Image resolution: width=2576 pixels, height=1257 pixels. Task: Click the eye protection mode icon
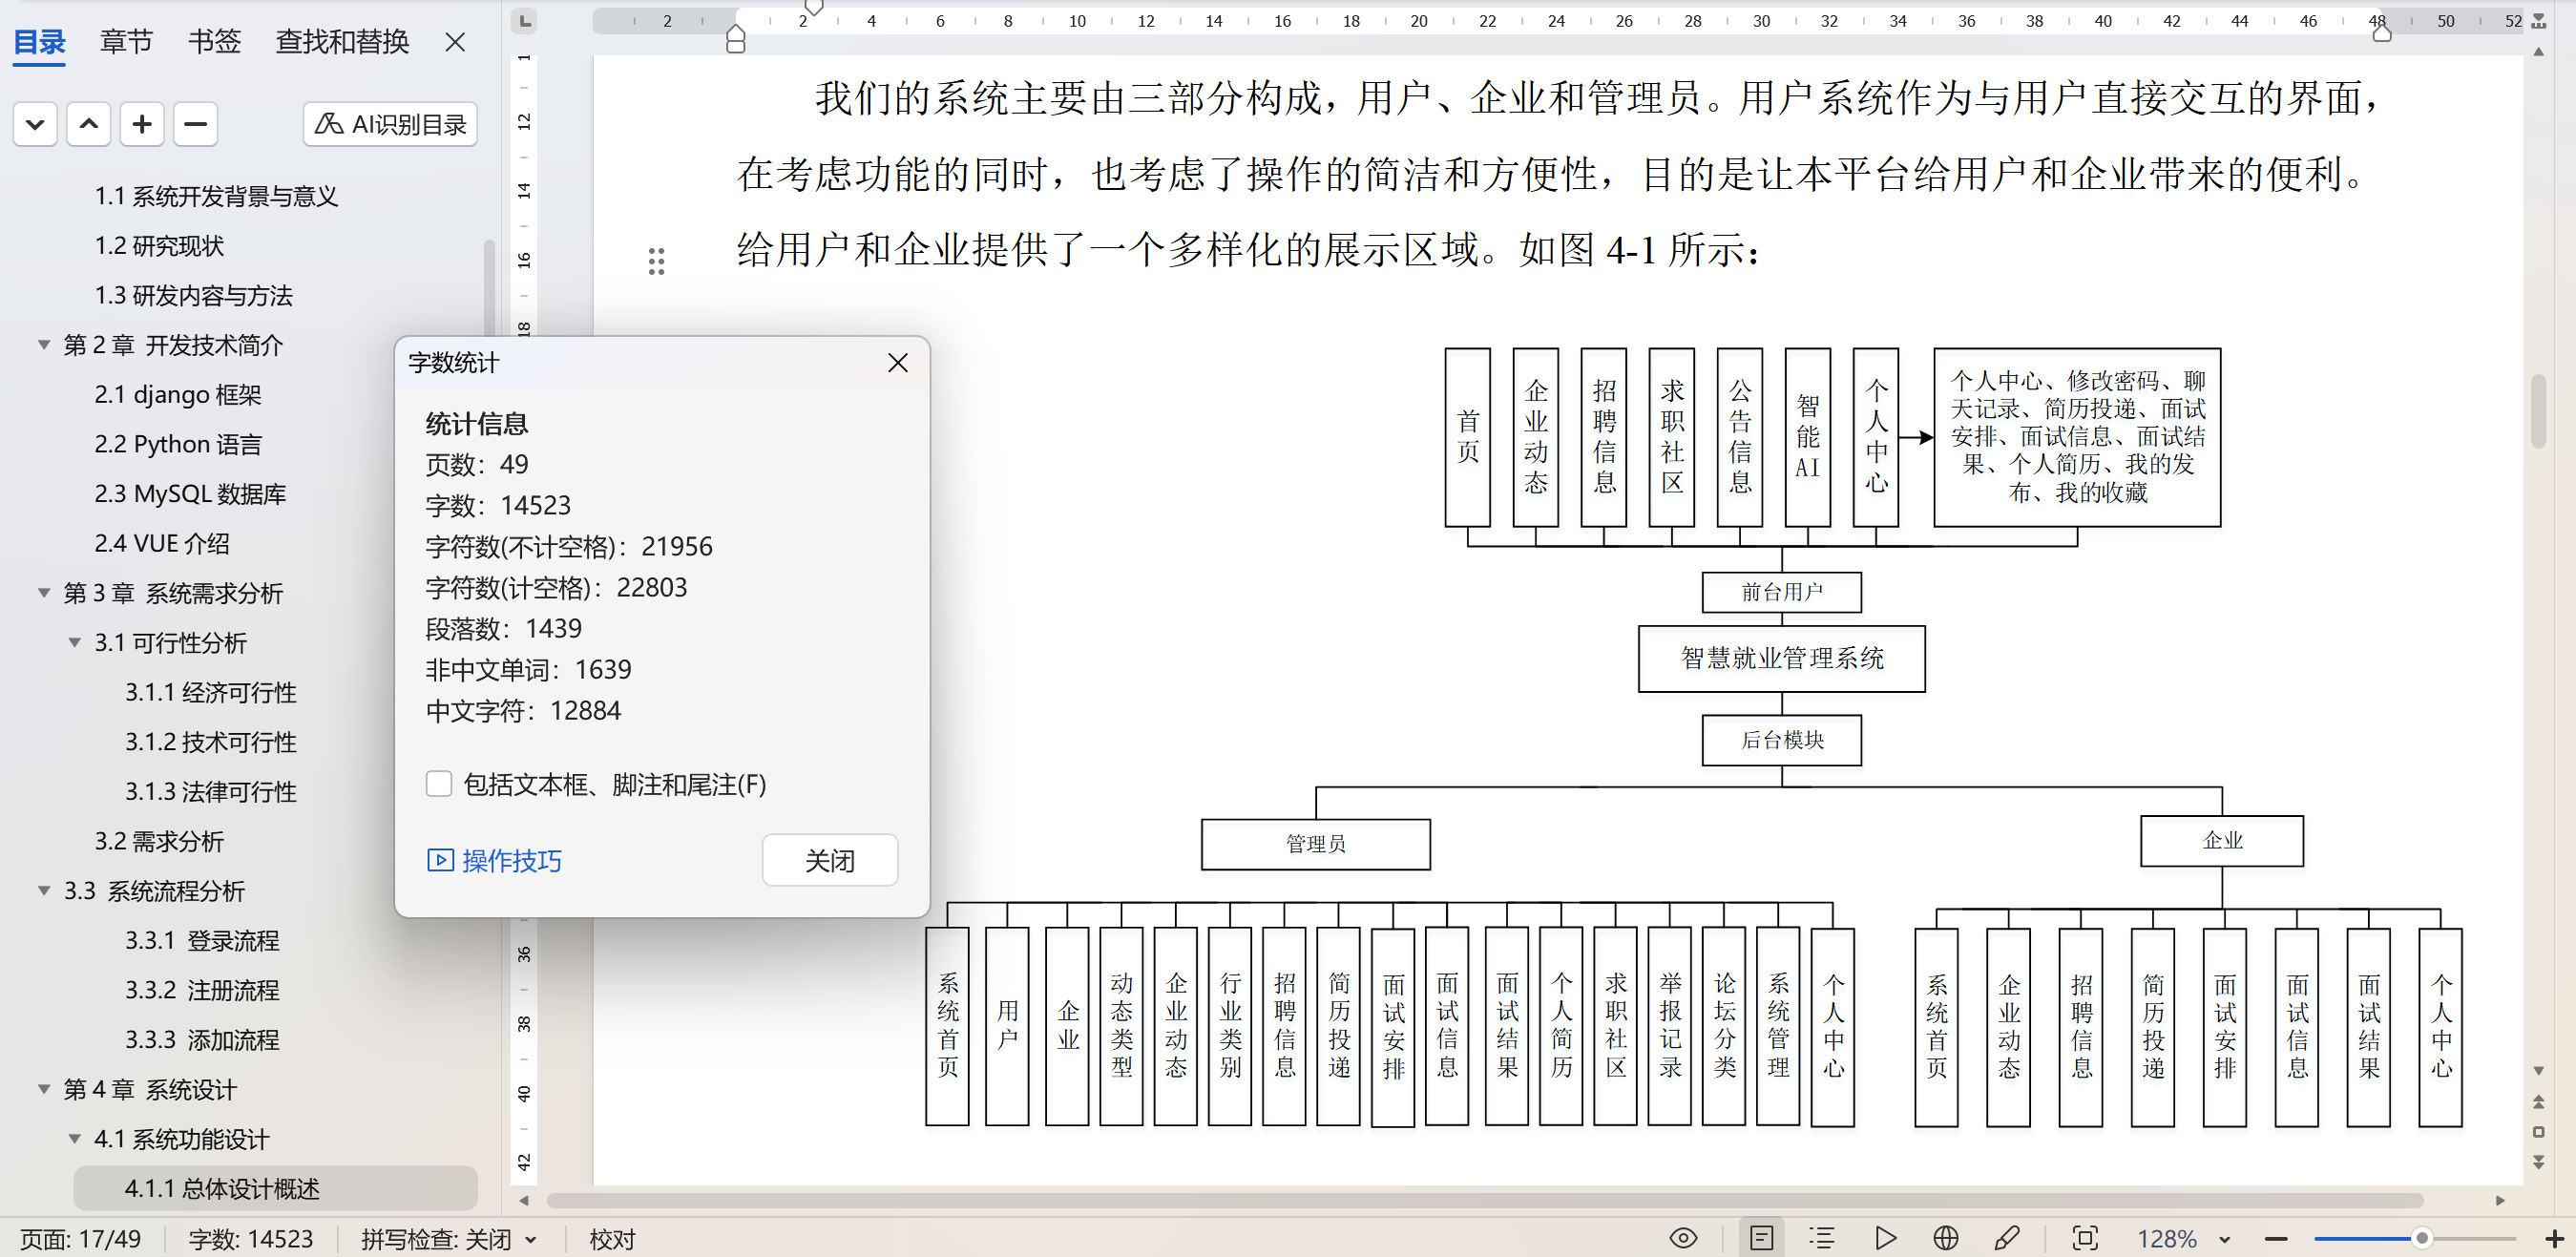click(1683, 1238)
